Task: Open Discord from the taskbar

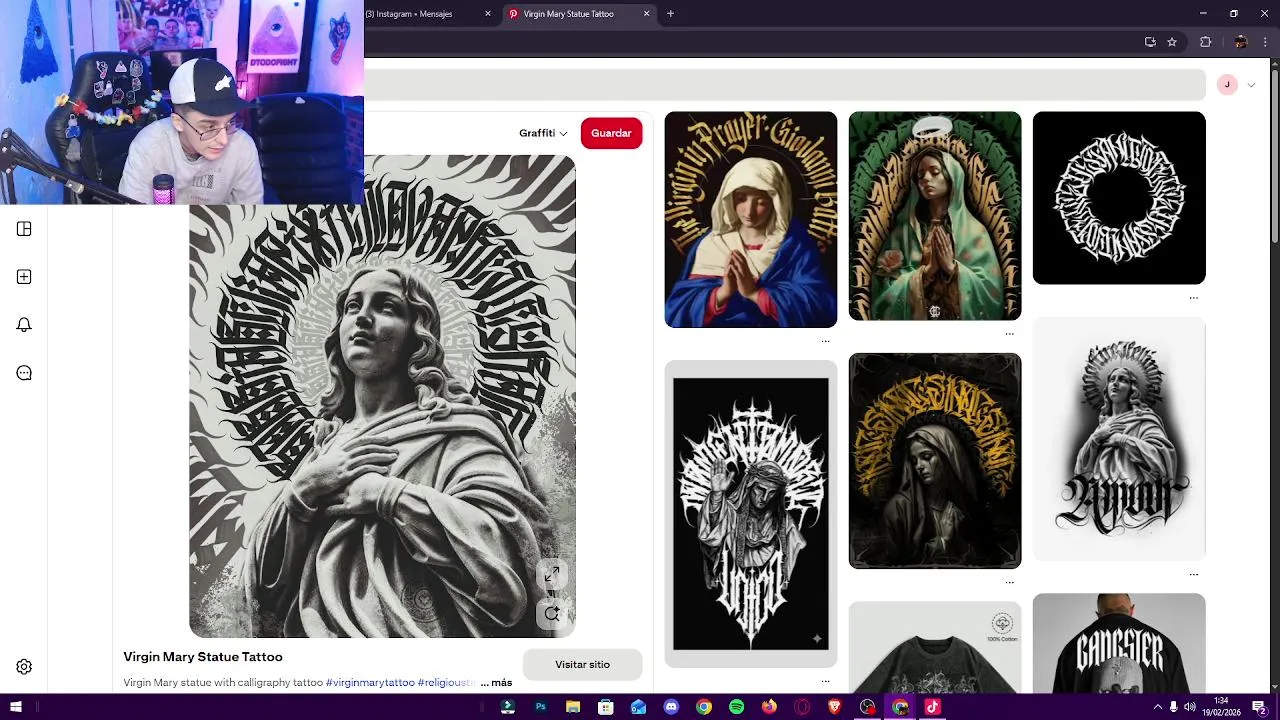Action: click(x=671, y=707)
